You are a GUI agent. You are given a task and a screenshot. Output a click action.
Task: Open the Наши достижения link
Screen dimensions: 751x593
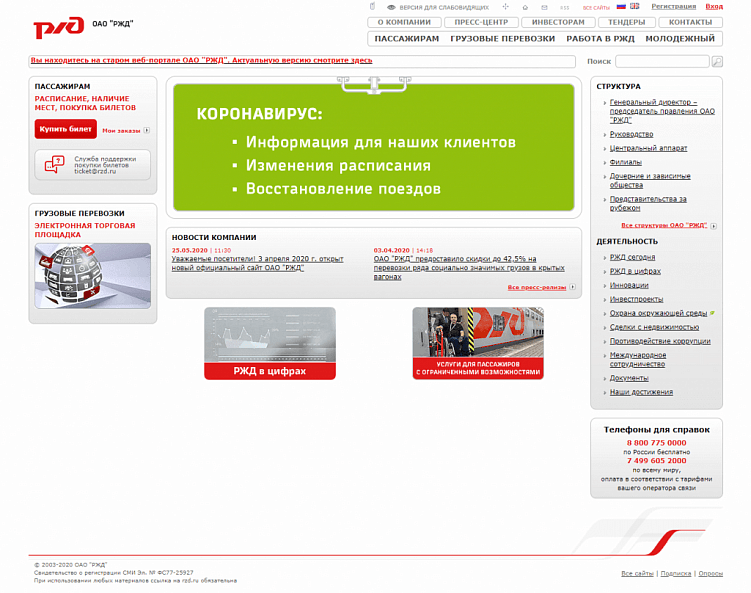click(641, 392)
